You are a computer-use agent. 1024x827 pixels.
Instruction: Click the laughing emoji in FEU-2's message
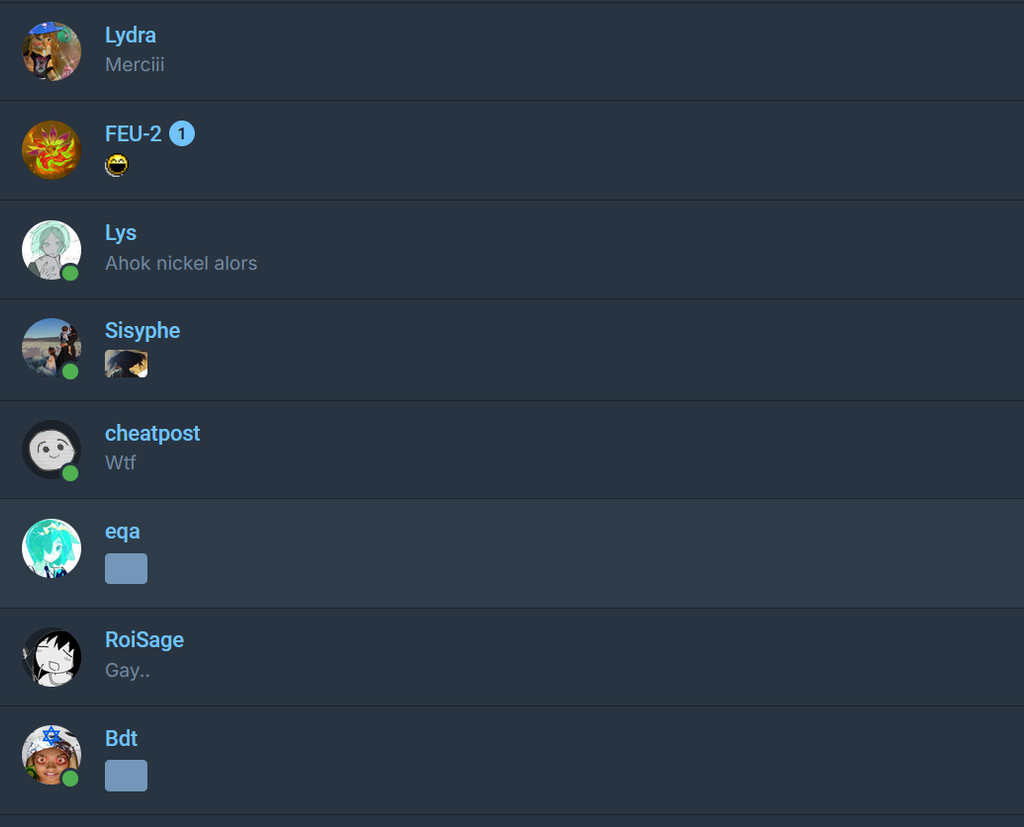coord(117,166)
